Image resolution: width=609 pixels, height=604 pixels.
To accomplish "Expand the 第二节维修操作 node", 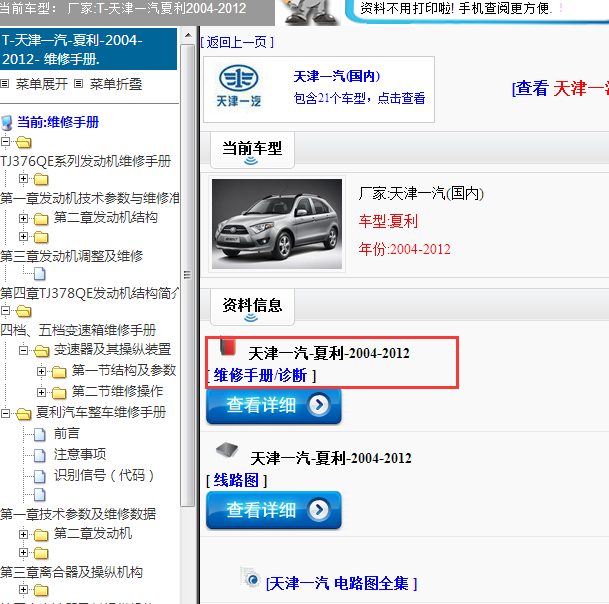I will point(42,392).
